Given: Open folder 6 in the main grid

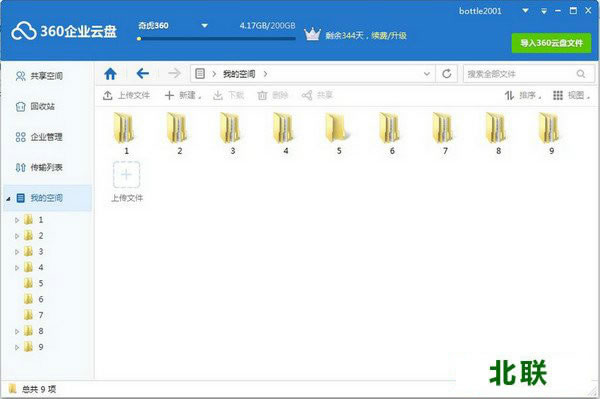Looking at the screenshot, I should click(x=392, y=133).
